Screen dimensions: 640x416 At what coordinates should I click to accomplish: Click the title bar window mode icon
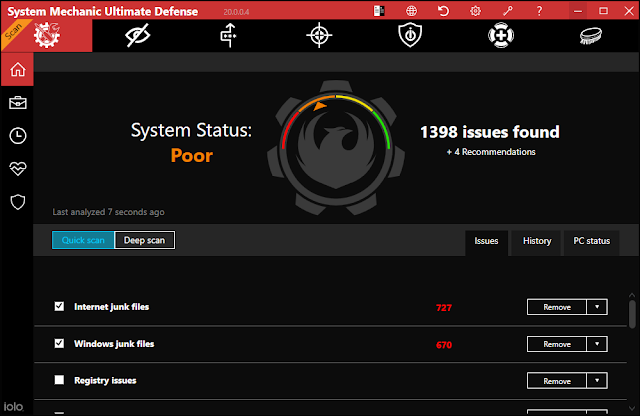[379, 11]
